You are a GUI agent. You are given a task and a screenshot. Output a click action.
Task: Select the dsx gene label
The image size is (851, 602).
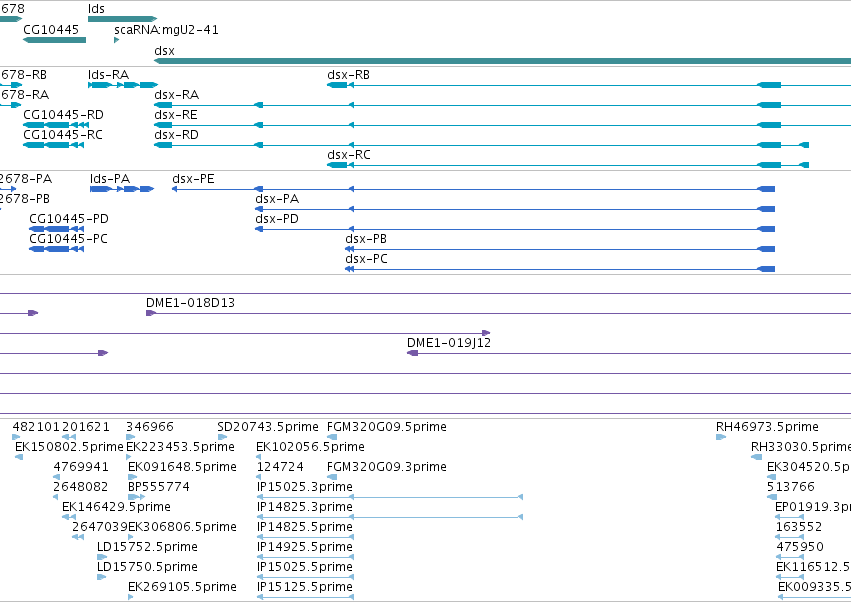point(164,50)
